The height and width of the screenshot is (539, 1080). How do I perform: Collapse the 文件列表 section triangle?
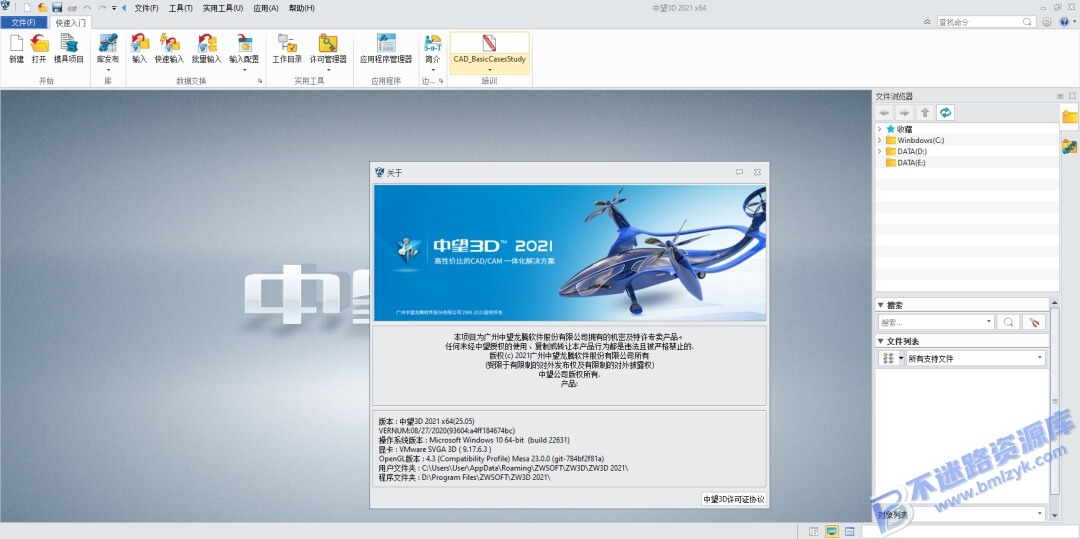tap(880, 341)
